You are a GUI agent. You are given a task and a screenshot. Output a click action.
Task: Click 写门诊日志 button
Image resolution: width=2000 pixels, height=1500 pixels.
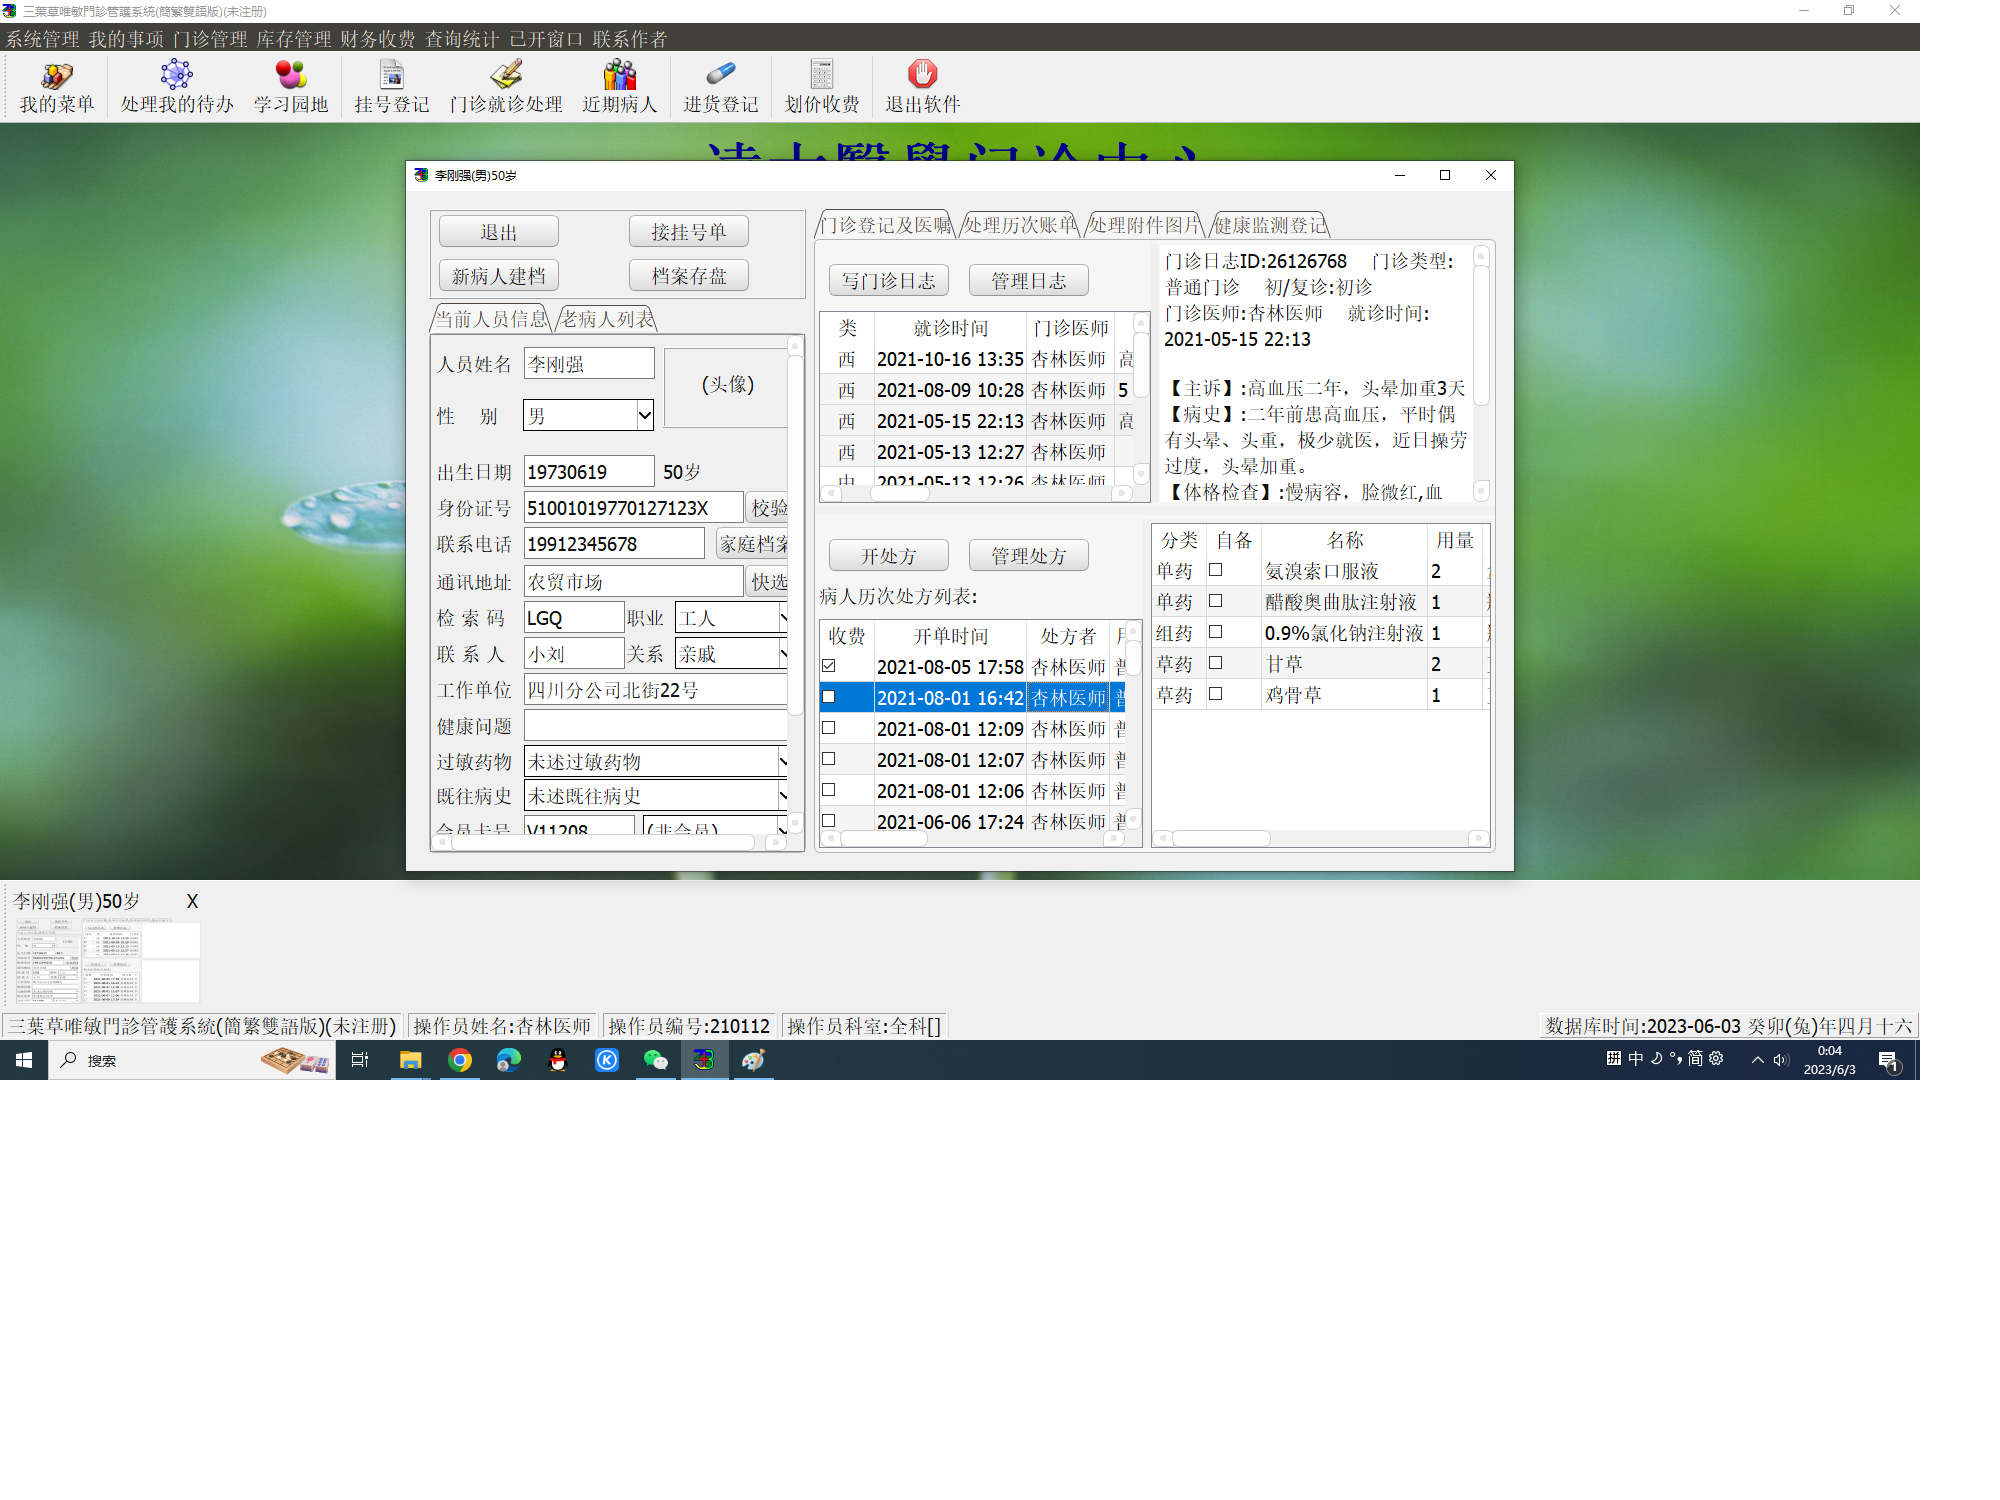(x=888, y=281)
